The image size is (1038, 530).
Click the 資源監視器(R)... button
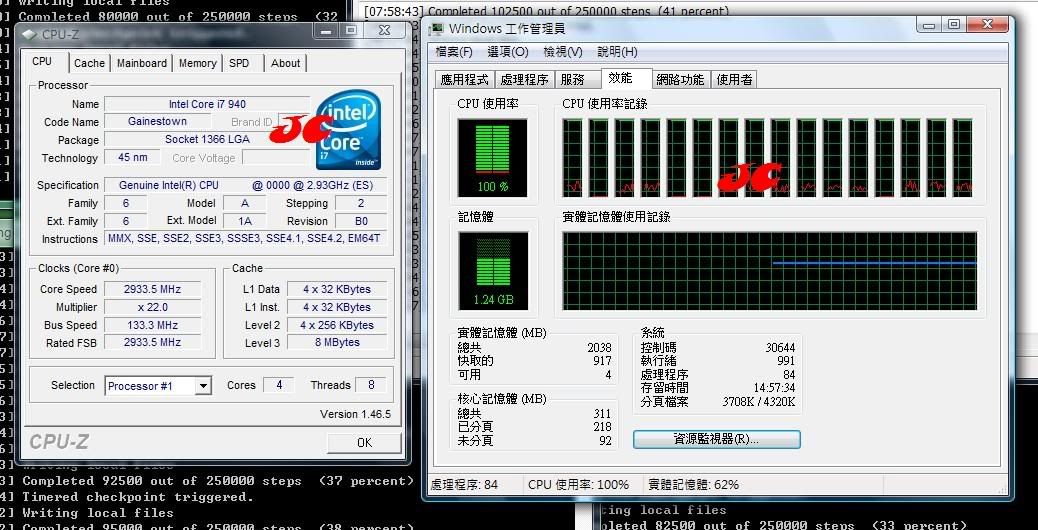[716, 439]
